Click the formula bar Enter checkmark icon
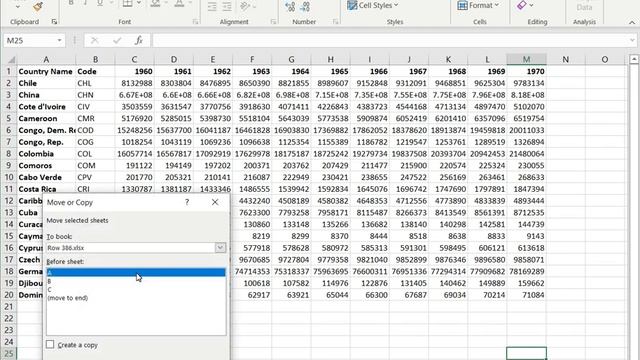 (117, 40)
